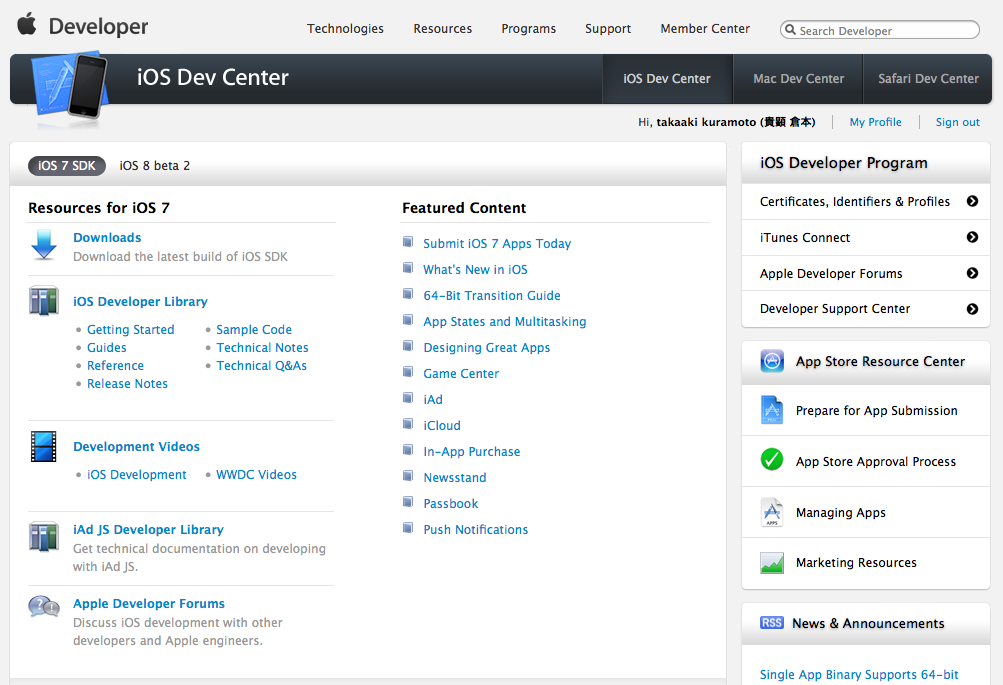Click arrow next to Apple Developer Forums sidebar
Screen dimensions: 1003x685
pyautogui.click(x=972, y=273)
